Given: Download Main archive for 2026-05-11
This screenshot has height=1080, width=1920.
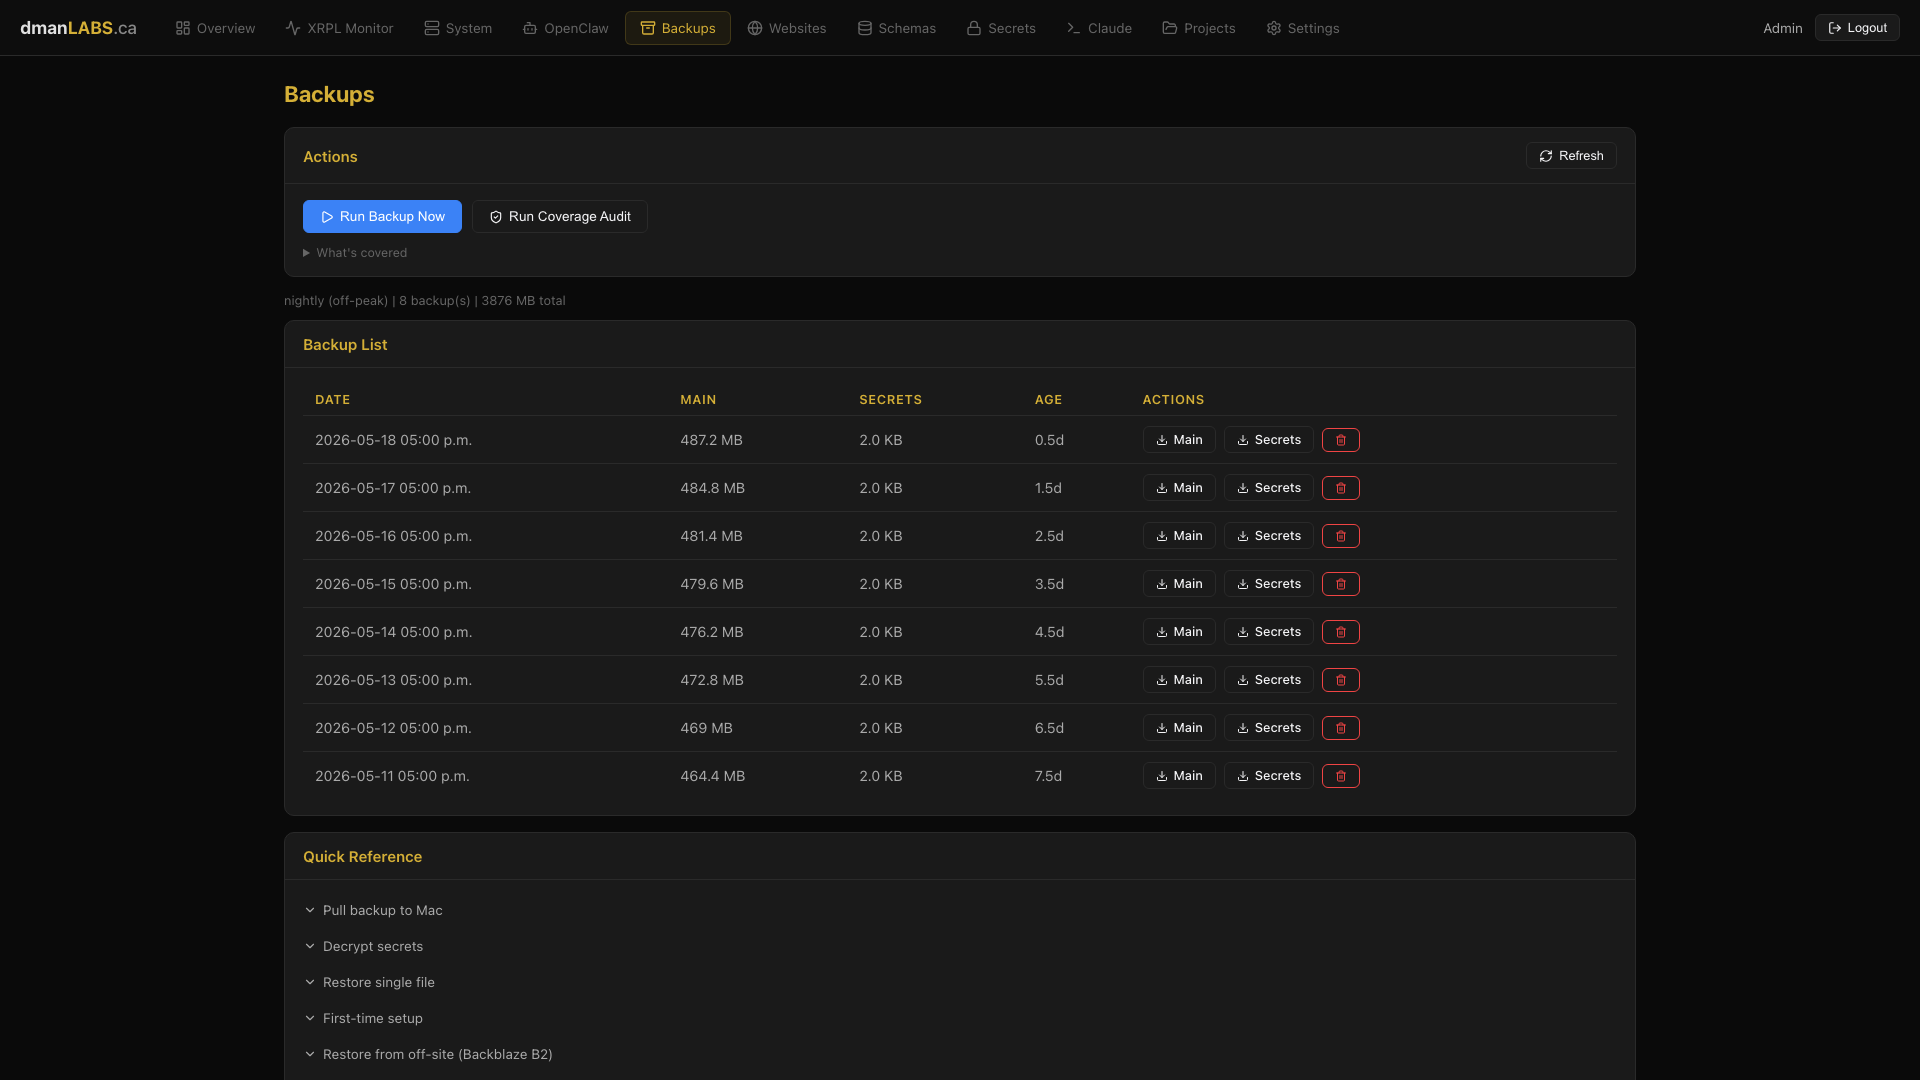Looking at the screenshot, I should 1179,776.
